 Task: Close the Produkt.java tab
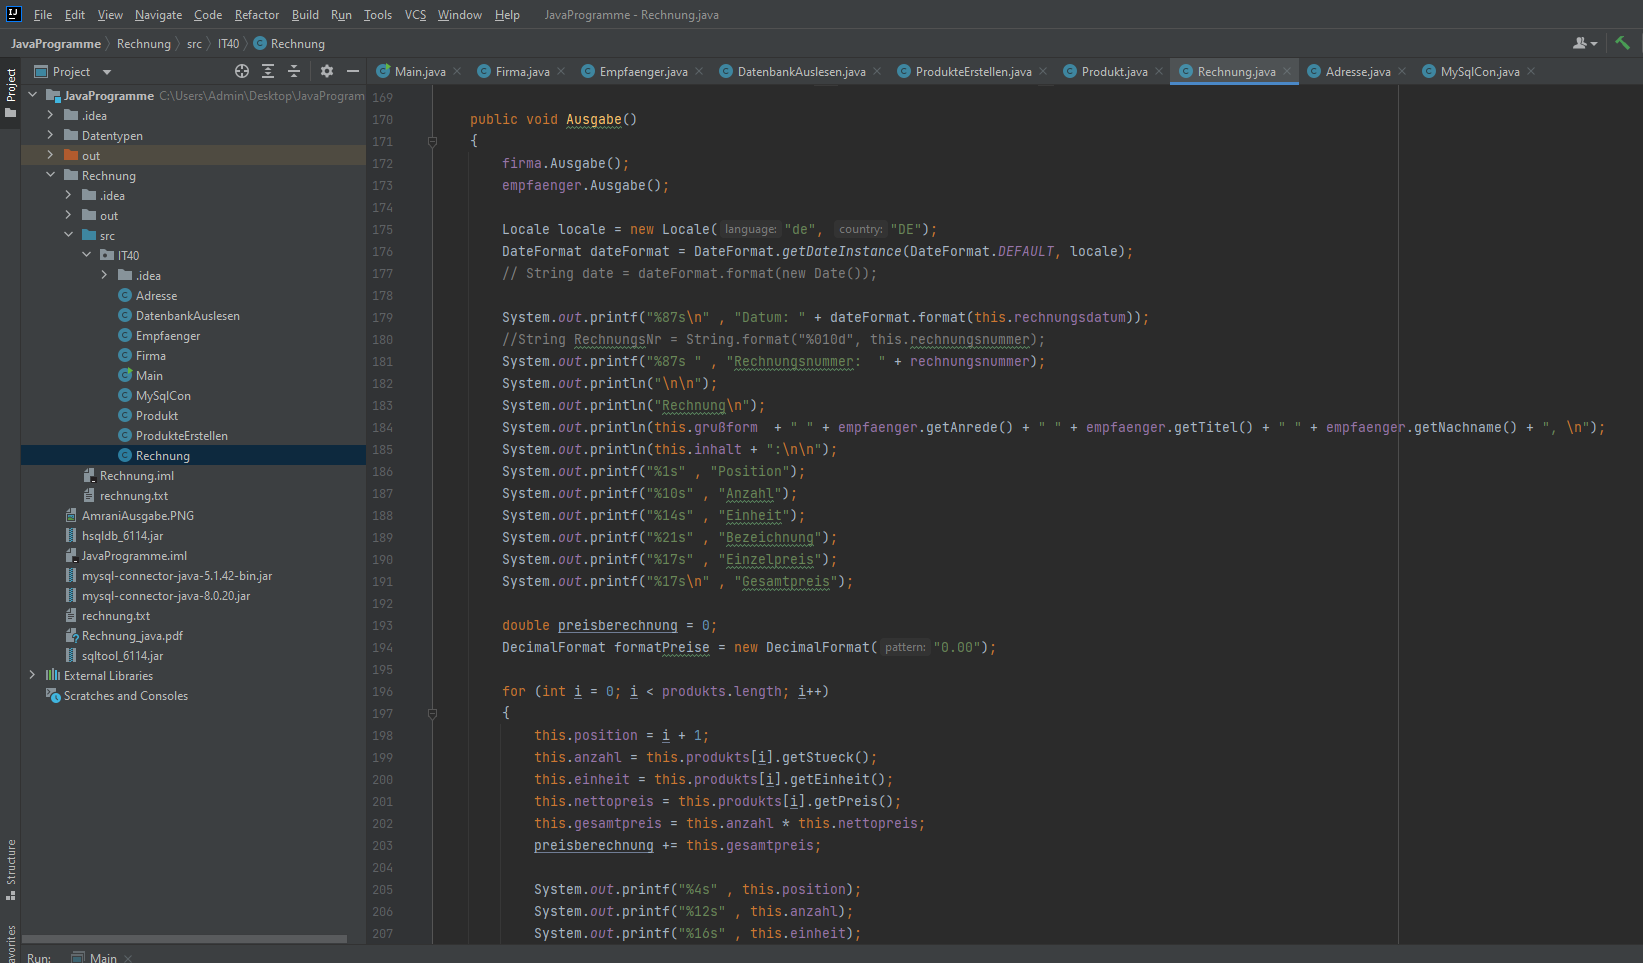1159,71
